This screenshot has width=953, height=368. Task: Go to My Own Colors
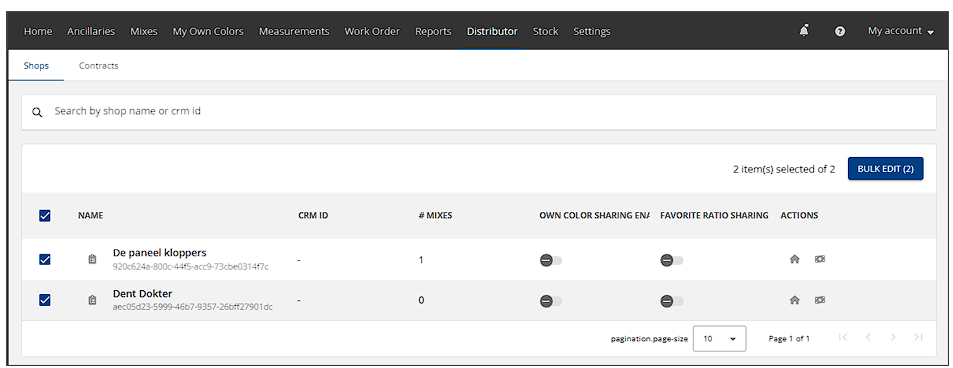click(208, 31)
